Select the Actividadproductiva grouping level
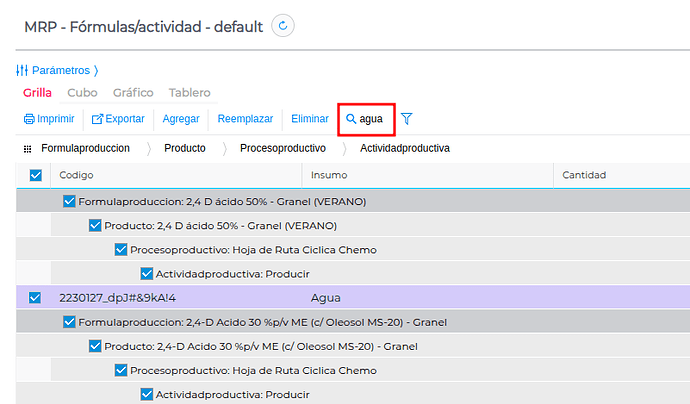 (405, 148)
